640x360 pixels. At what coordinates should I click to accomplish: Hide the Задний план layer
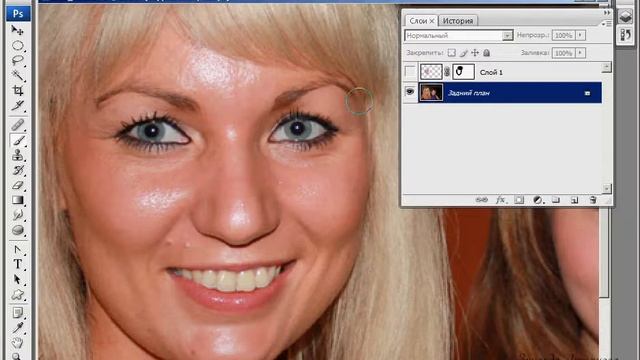click(x=410, y=92)
